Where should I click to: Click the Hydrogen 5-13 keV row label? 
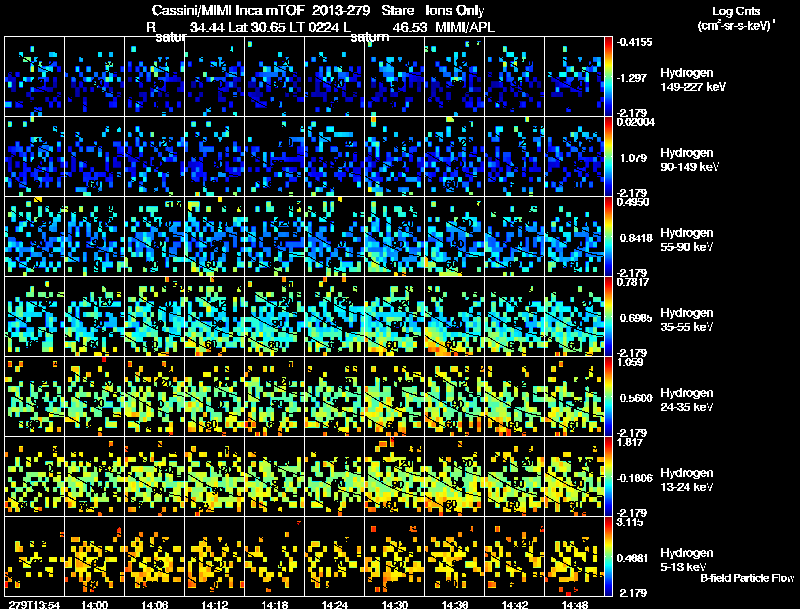687,560
